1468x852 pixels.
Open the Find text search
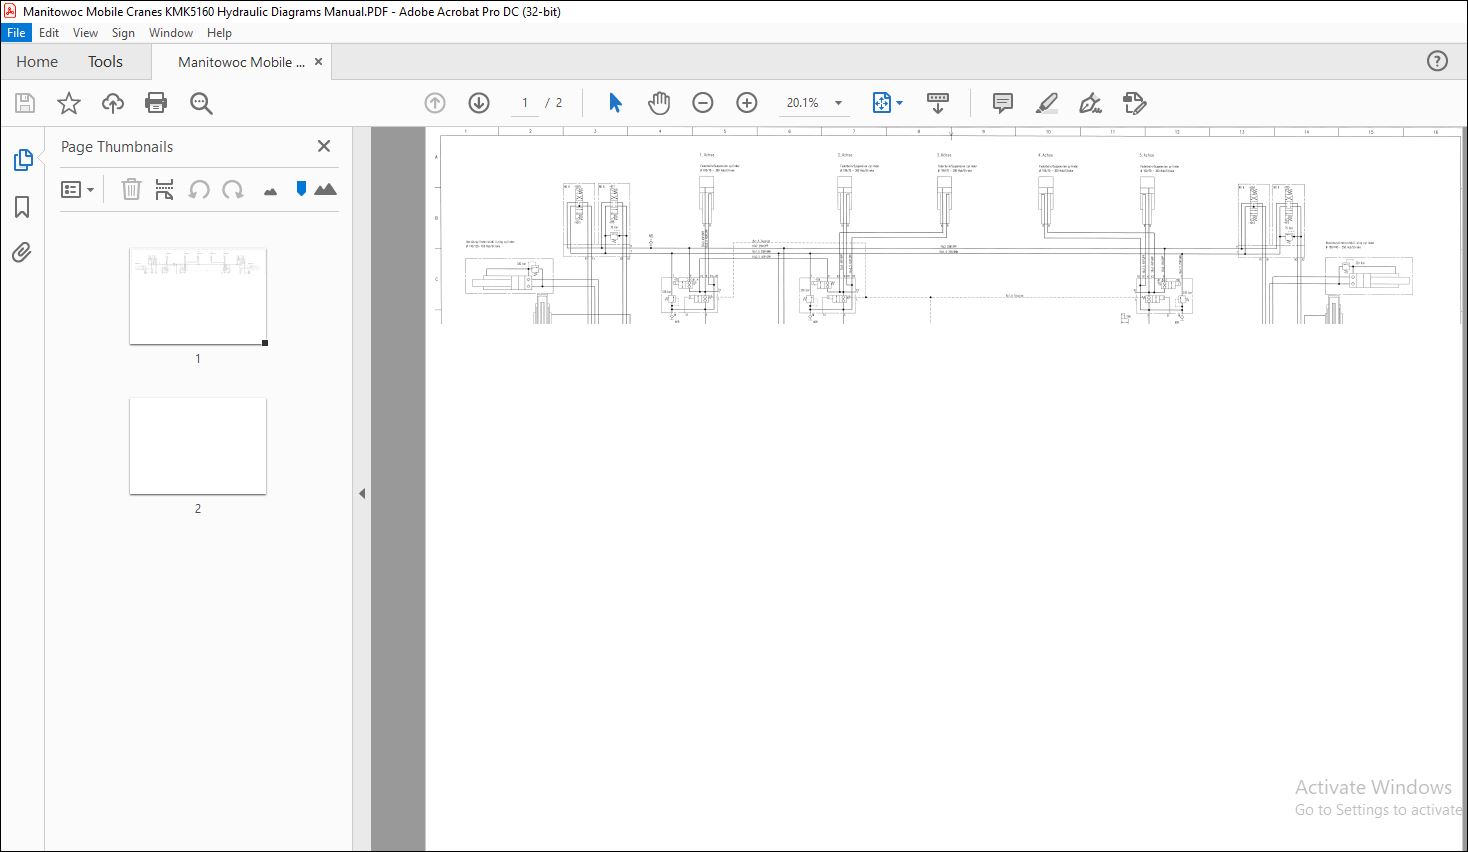tap(201, 103)
